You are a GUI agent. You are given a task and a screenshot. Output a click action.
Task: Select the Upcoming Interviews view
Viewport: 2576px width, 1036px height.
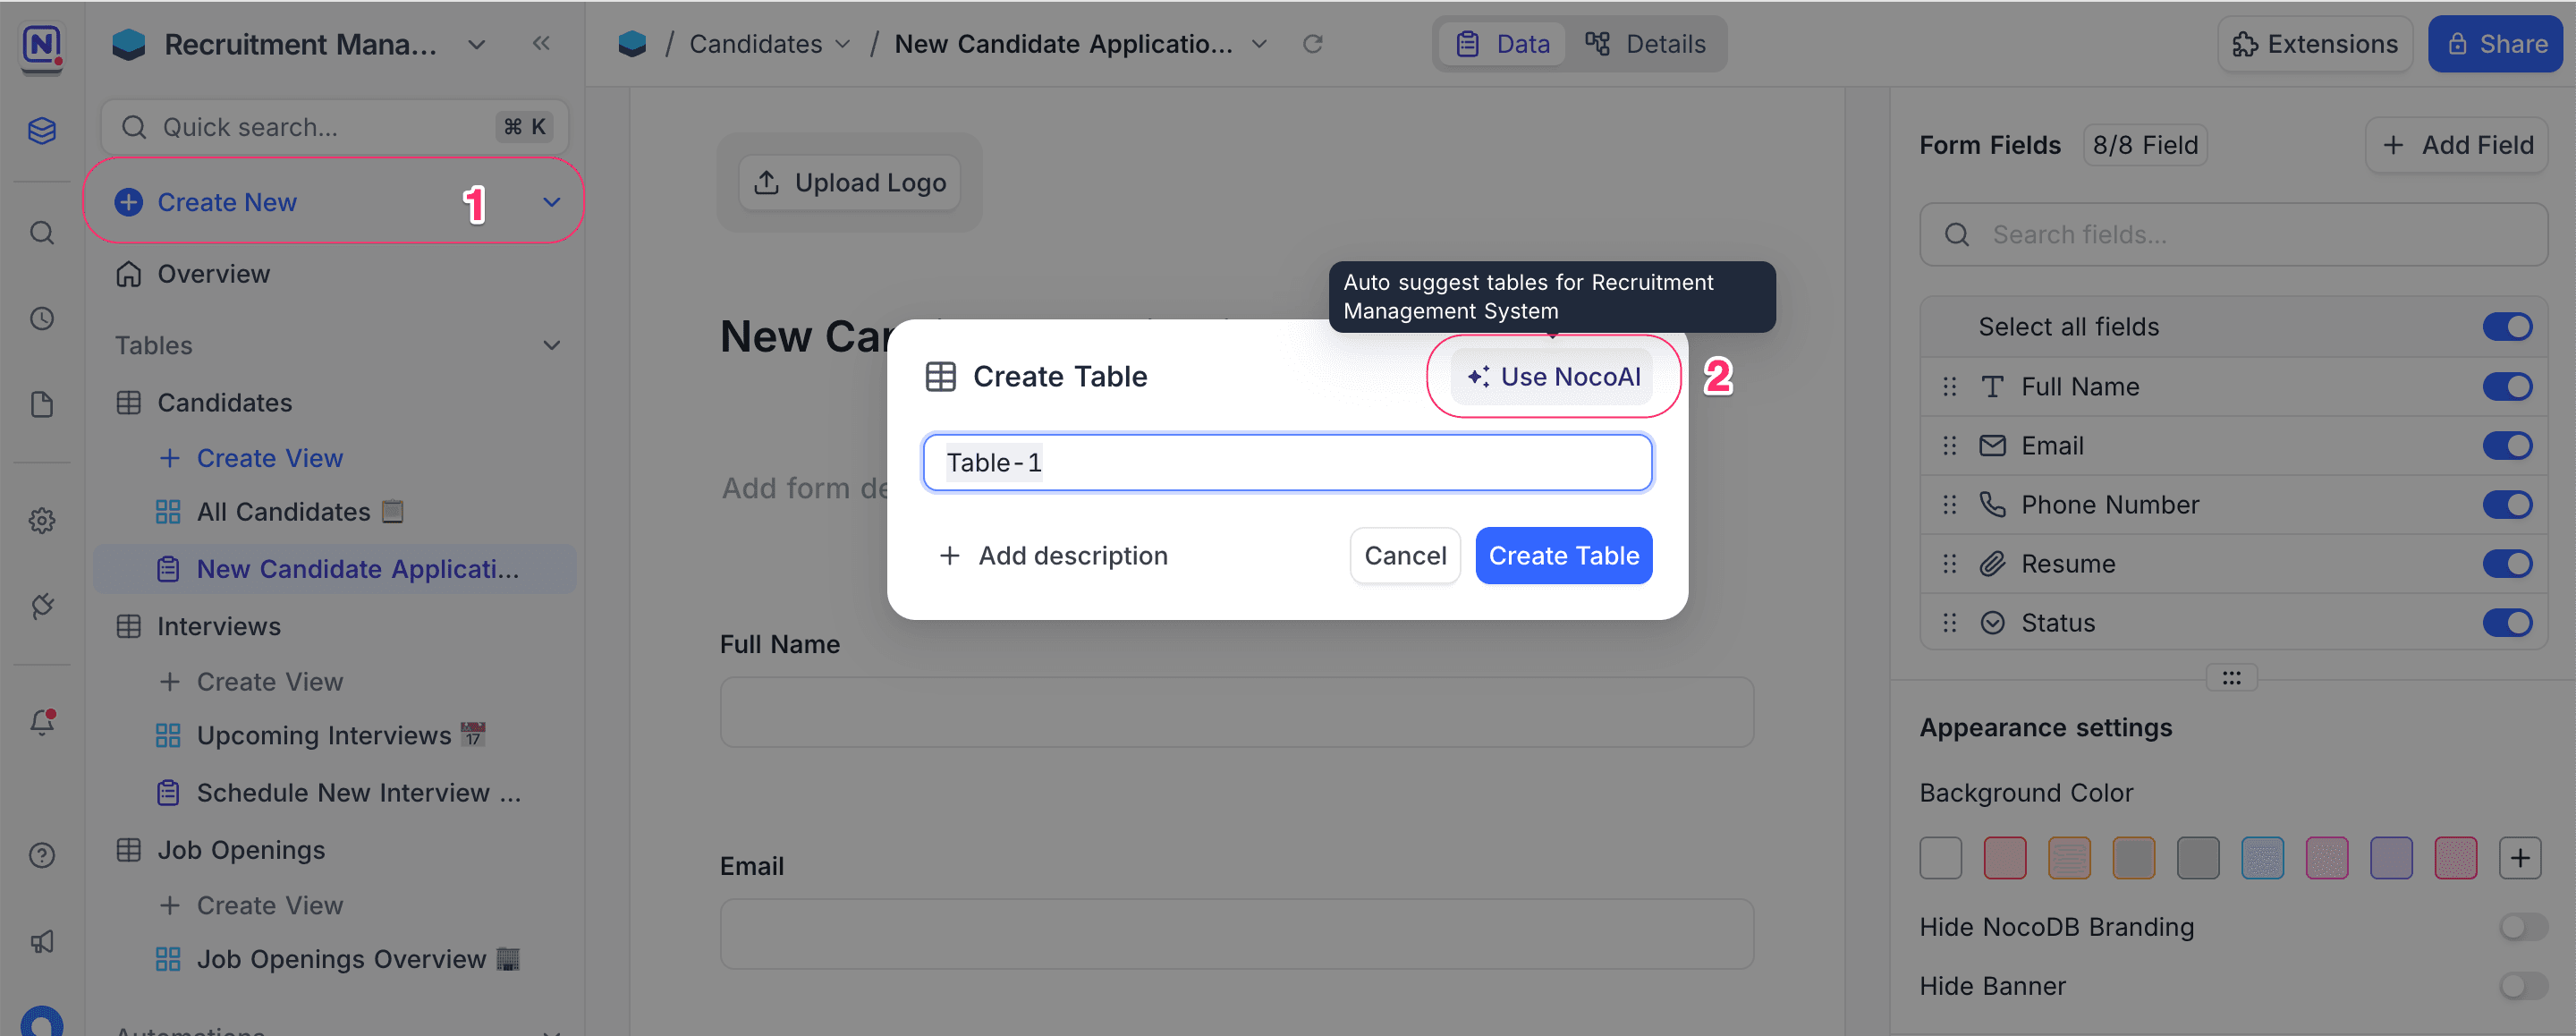330,735
